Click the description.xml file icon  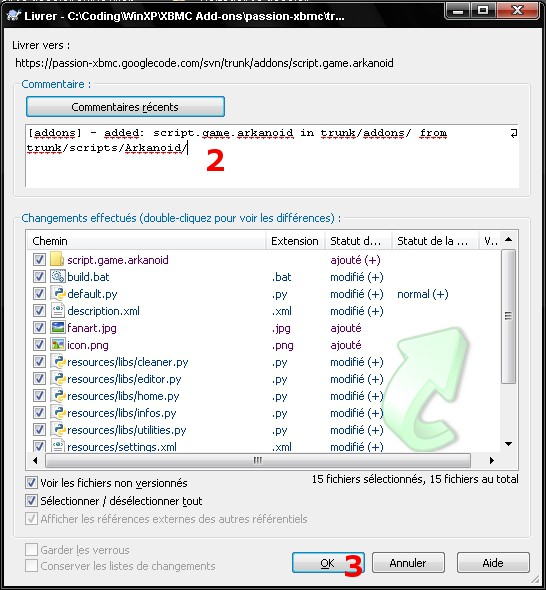click(58, 310)
